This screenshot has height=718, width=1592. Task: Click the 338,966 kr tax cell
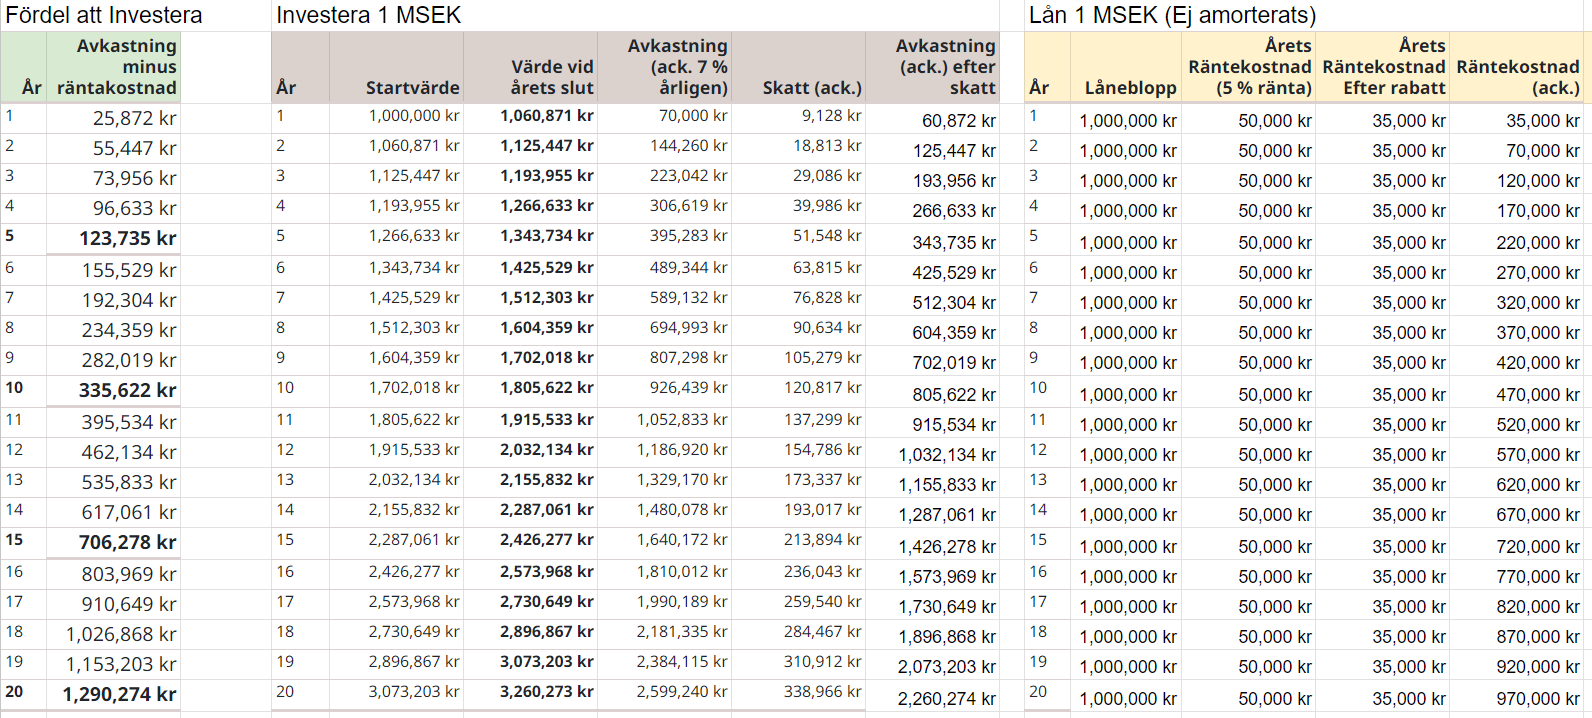click(x=822, y=692)
